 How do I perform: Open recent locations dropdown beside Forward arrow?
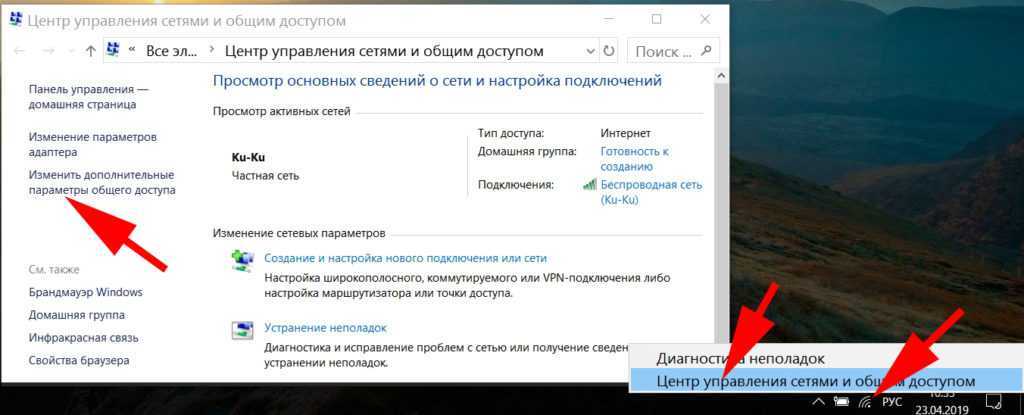[x=71, y=51]
